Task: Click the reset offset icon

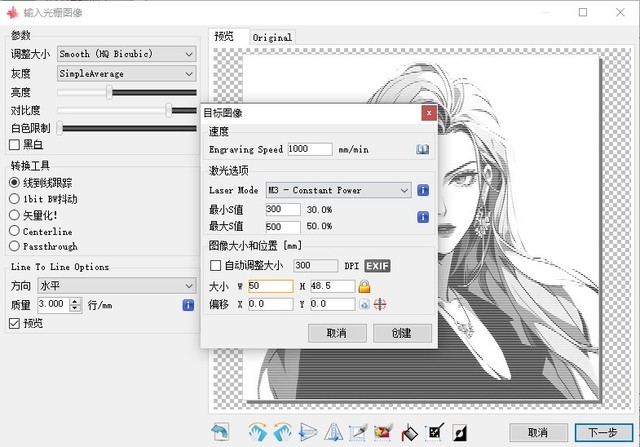Action: 364,304
